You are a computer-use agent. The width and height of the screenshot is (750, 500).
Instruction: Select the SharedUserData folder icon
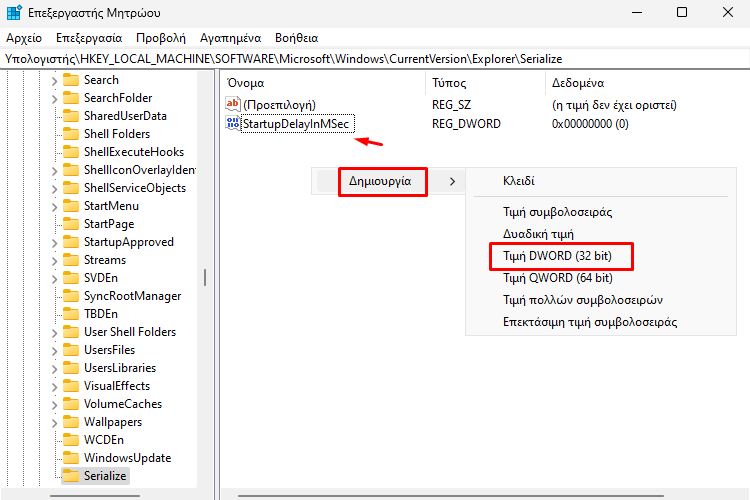click(x=71, y=116)
